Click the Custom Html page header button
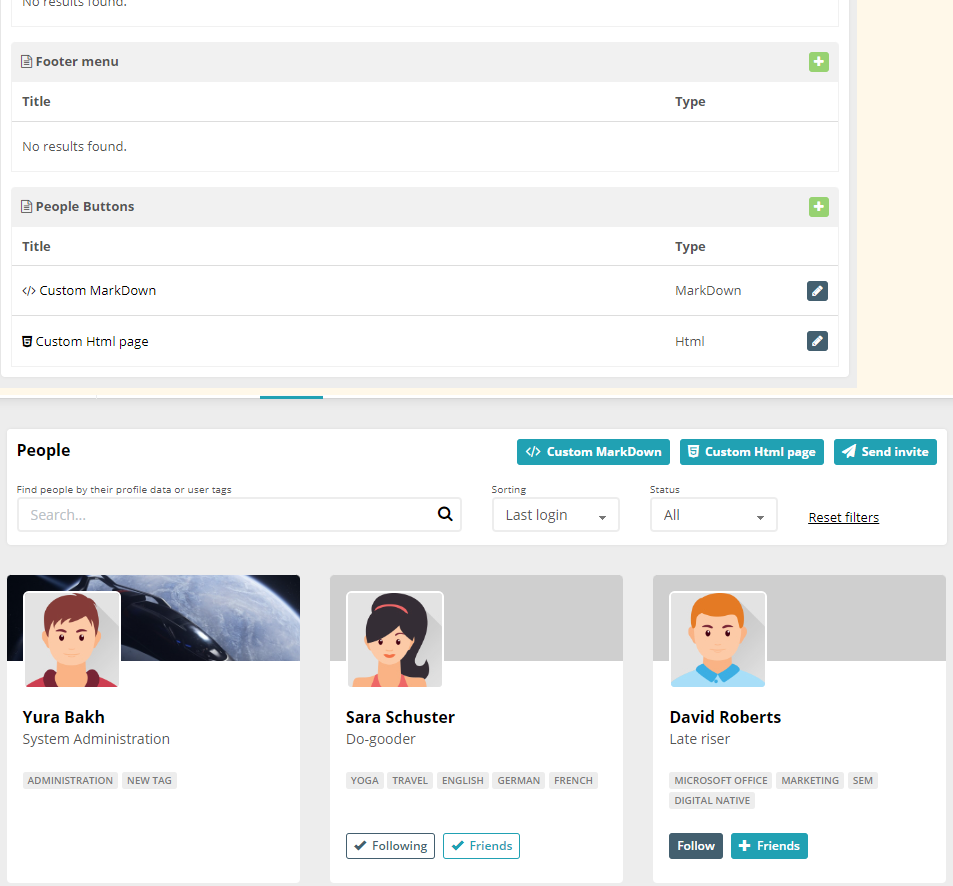953x886 pixels. [x=751, y=451]
